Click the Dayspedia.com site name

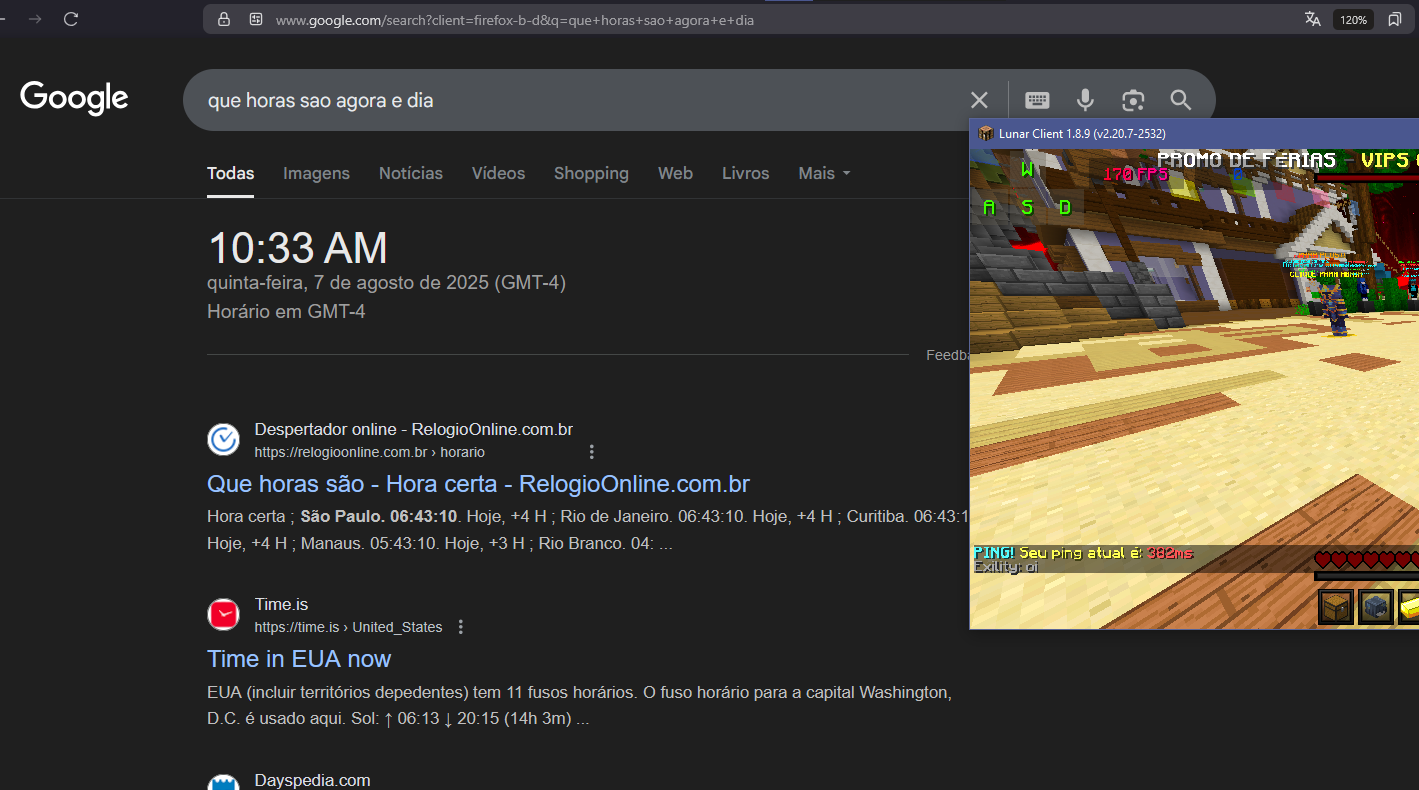pos(312,780)
